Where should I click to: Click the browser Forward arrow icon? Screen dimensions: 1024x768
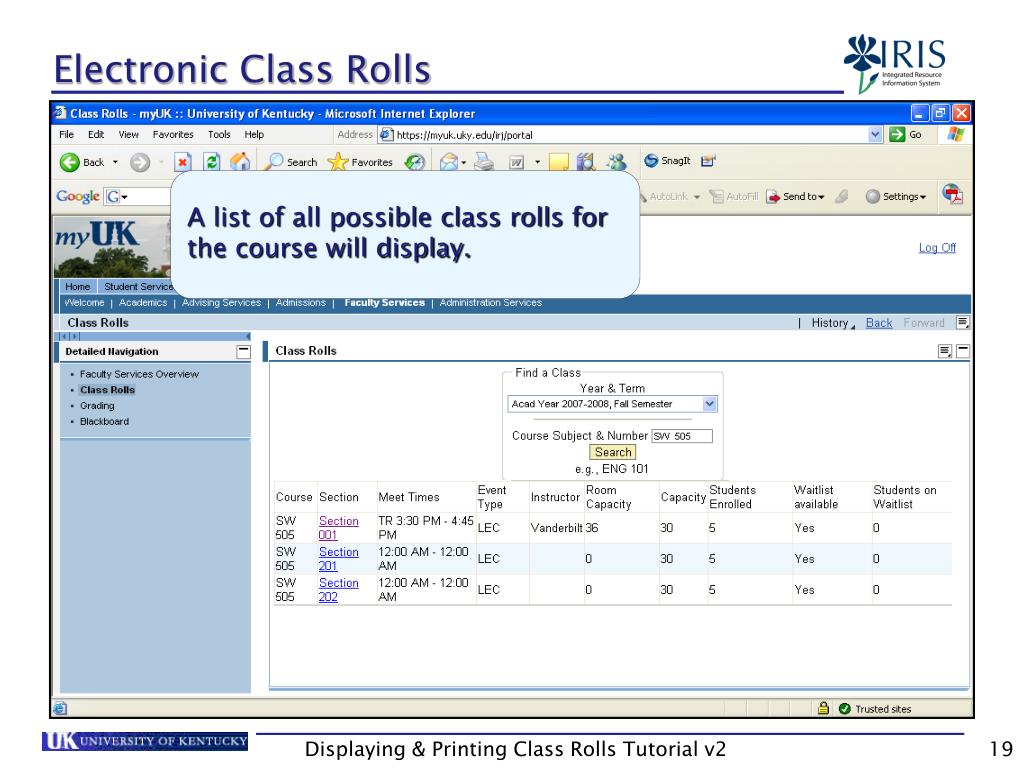click(140, 162)
